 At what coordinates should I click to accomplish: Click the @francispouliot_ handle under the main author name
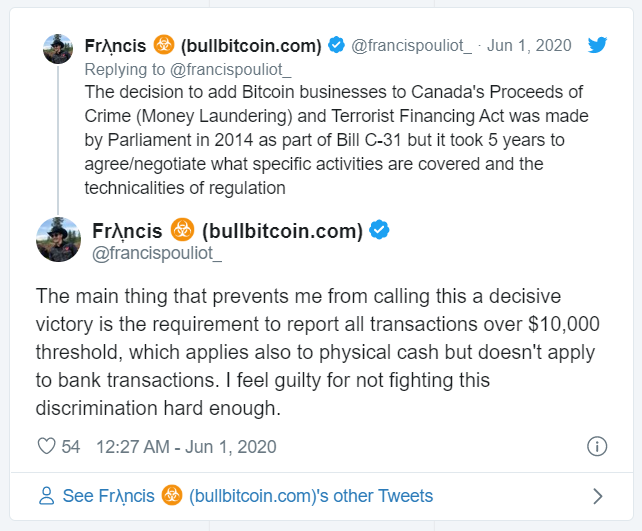click(x=157, y=255)
